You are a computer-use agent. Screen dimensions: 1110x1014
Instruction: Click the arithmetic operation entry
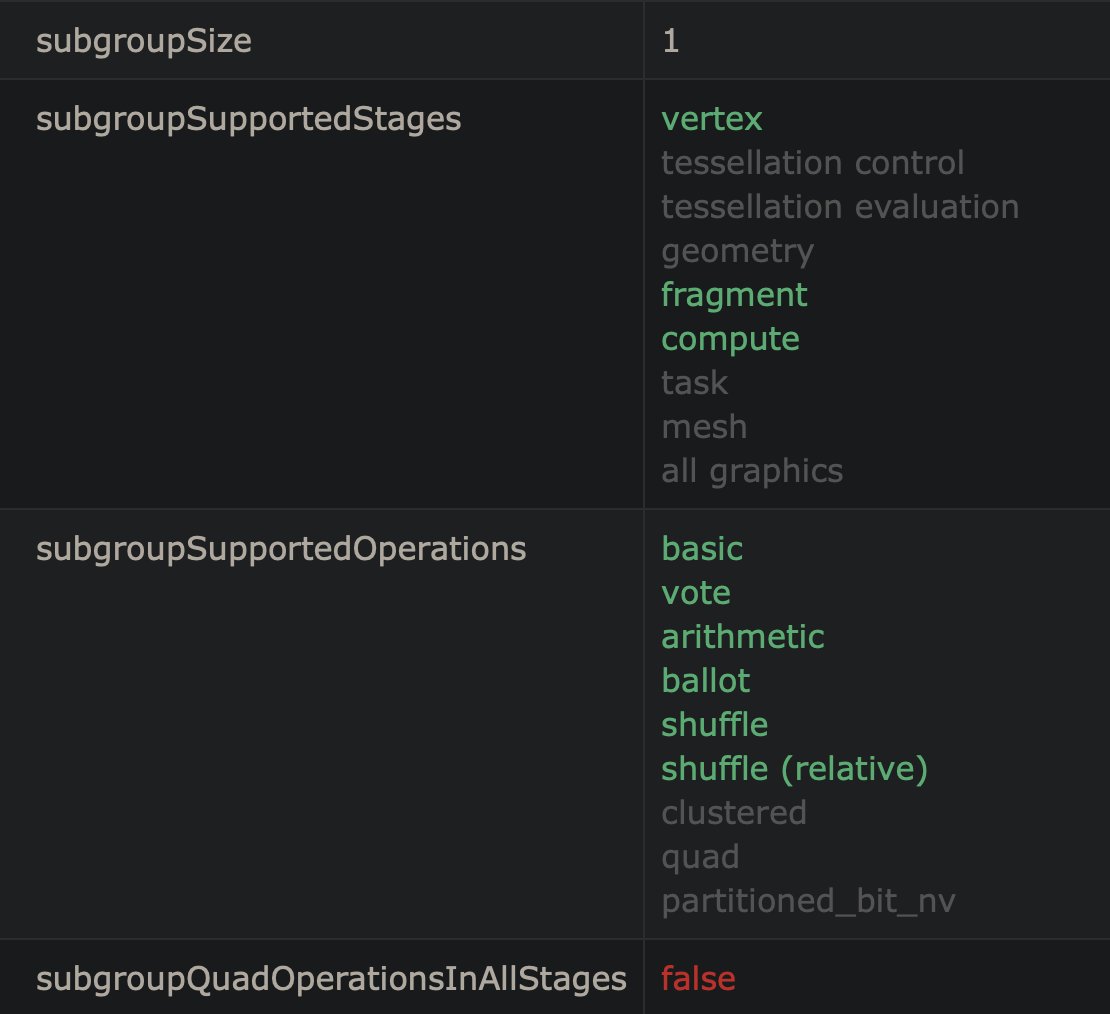(743, 637)
